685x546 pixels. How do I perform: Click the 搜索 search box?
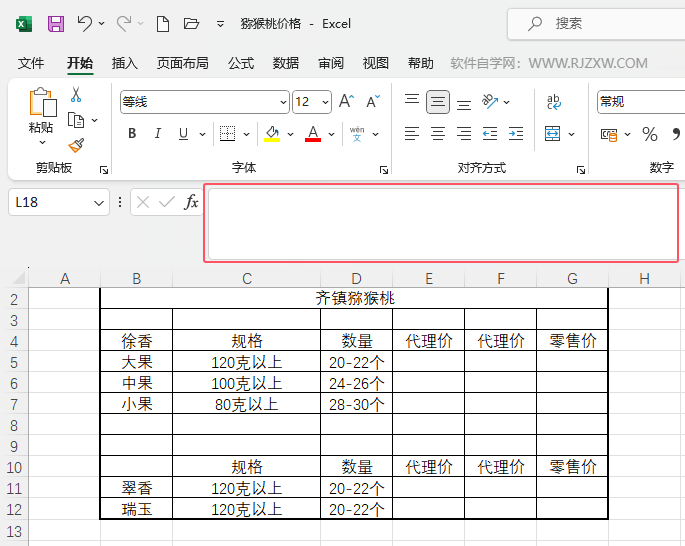coord(596,24)
